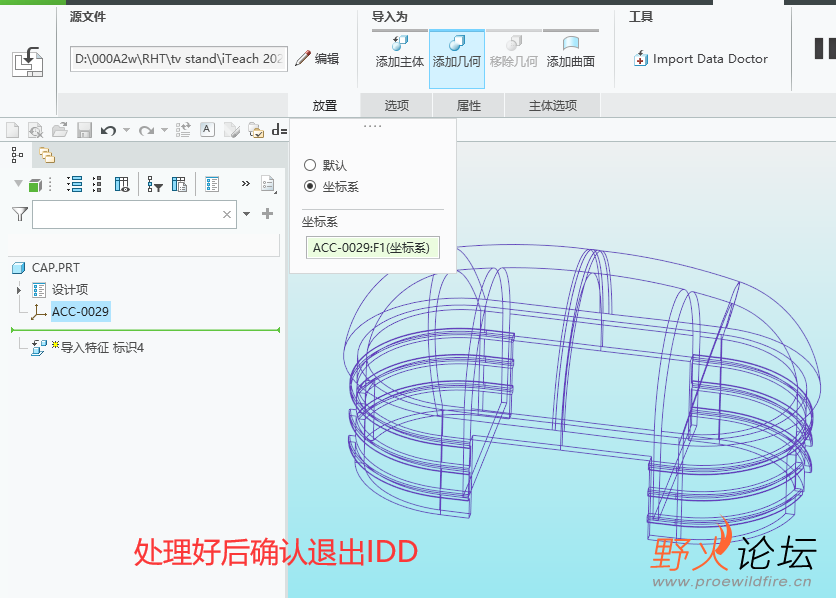Screen dimensions: 836x598
Task: Click the large import file icon
Action: 28,61
